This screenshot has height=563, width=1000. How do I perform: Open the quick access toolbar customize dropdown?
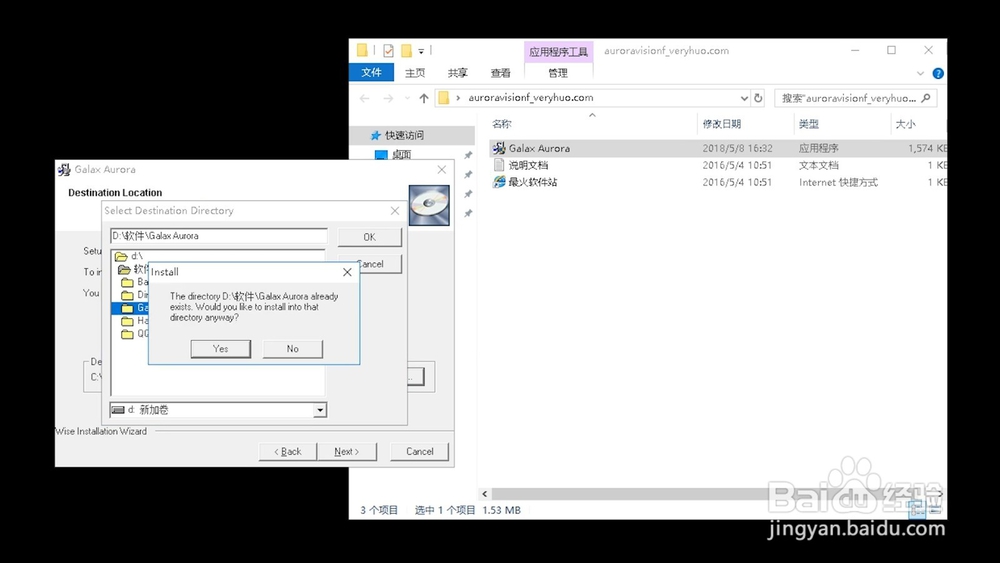[x=421, y=51]
